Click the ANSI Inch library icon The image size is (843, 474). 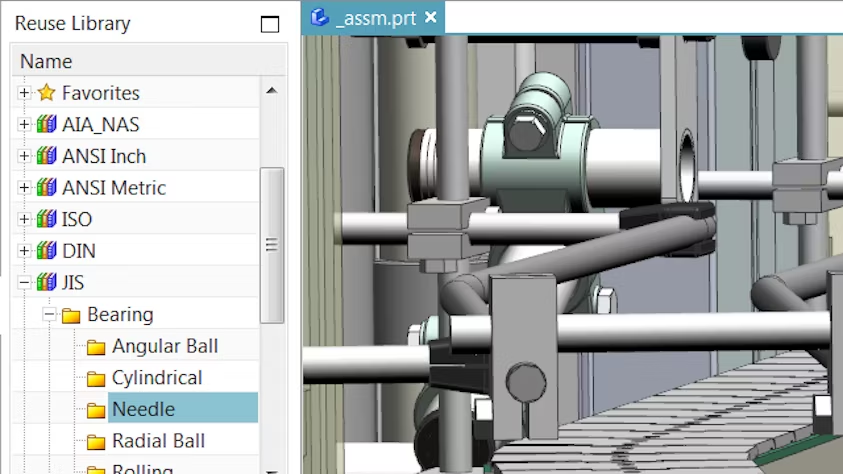click(x=46, y=157)
